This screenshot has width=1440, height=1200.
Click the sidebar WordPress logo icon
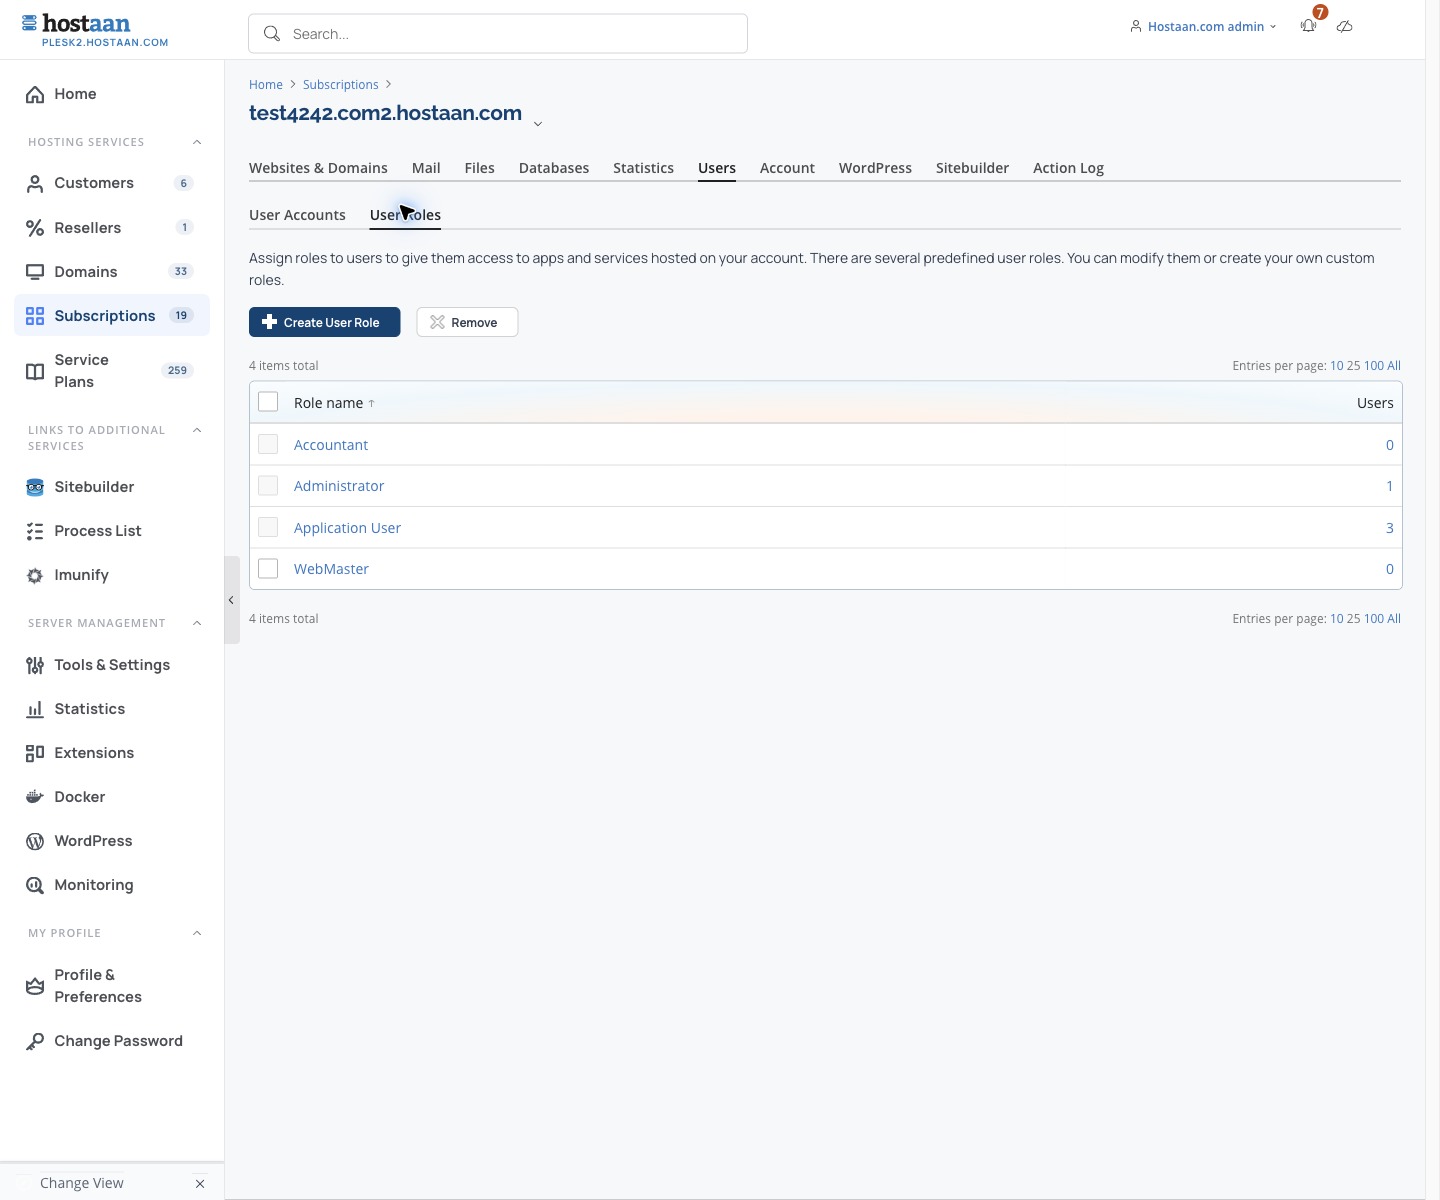[35, 841]
